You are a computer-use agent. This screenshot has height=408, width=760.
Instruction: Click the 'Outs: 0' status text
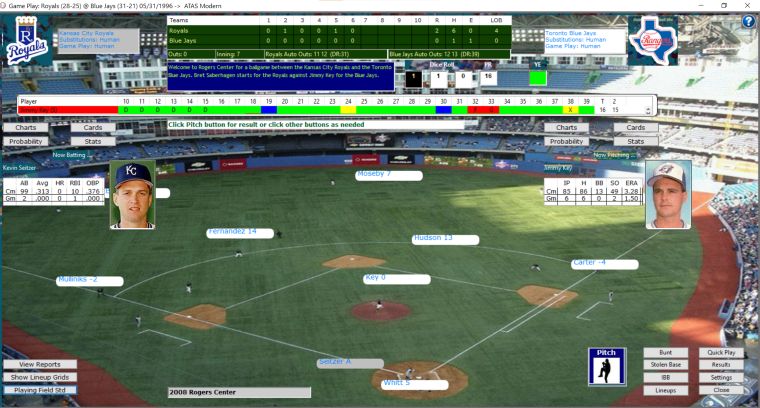177,54
